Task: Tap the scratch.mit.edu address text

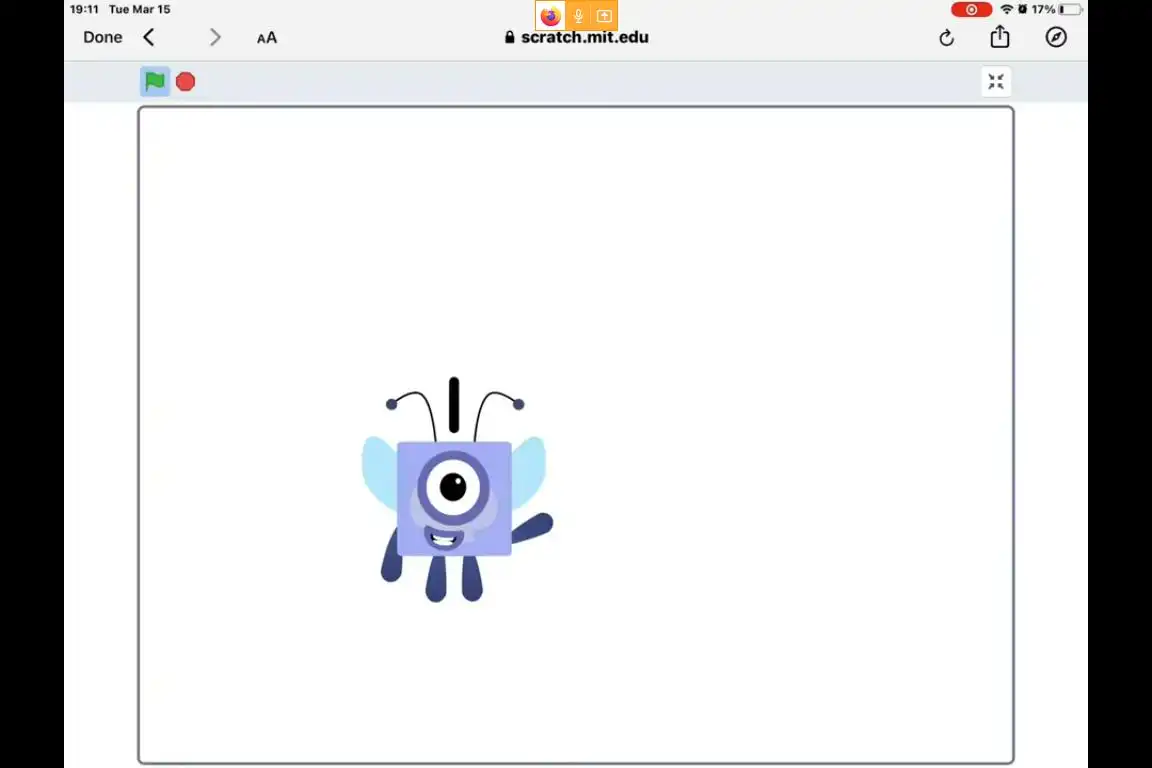Action: coord(584,37)
